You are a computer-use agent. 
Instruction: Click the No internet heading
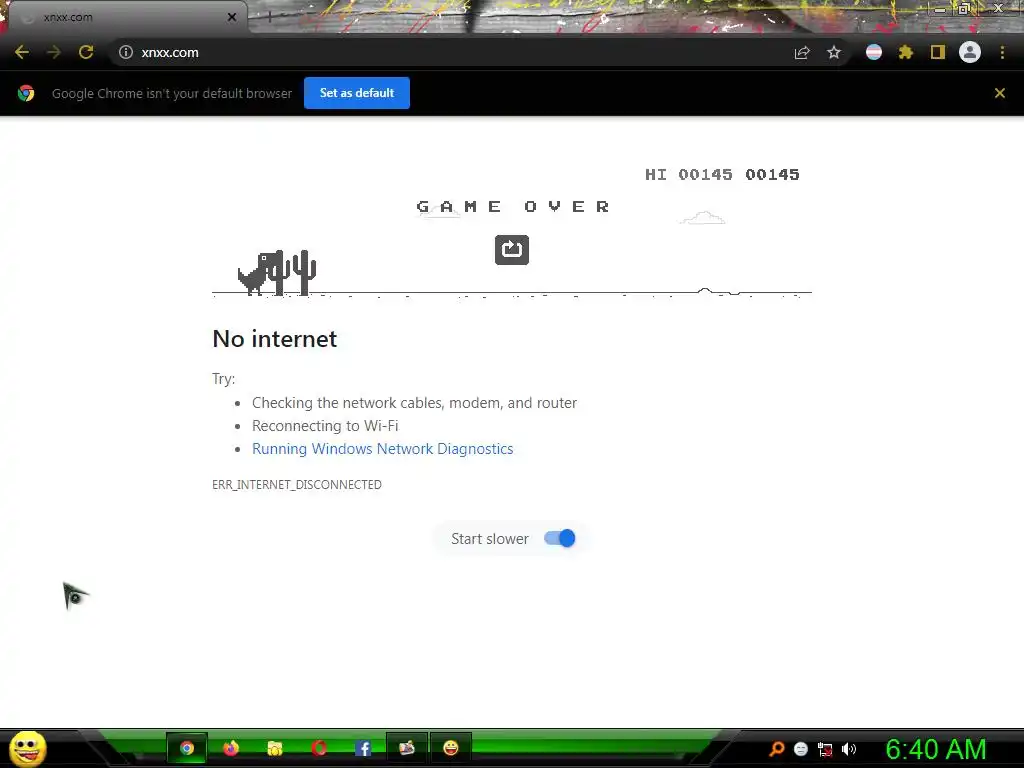pos(275,339)
